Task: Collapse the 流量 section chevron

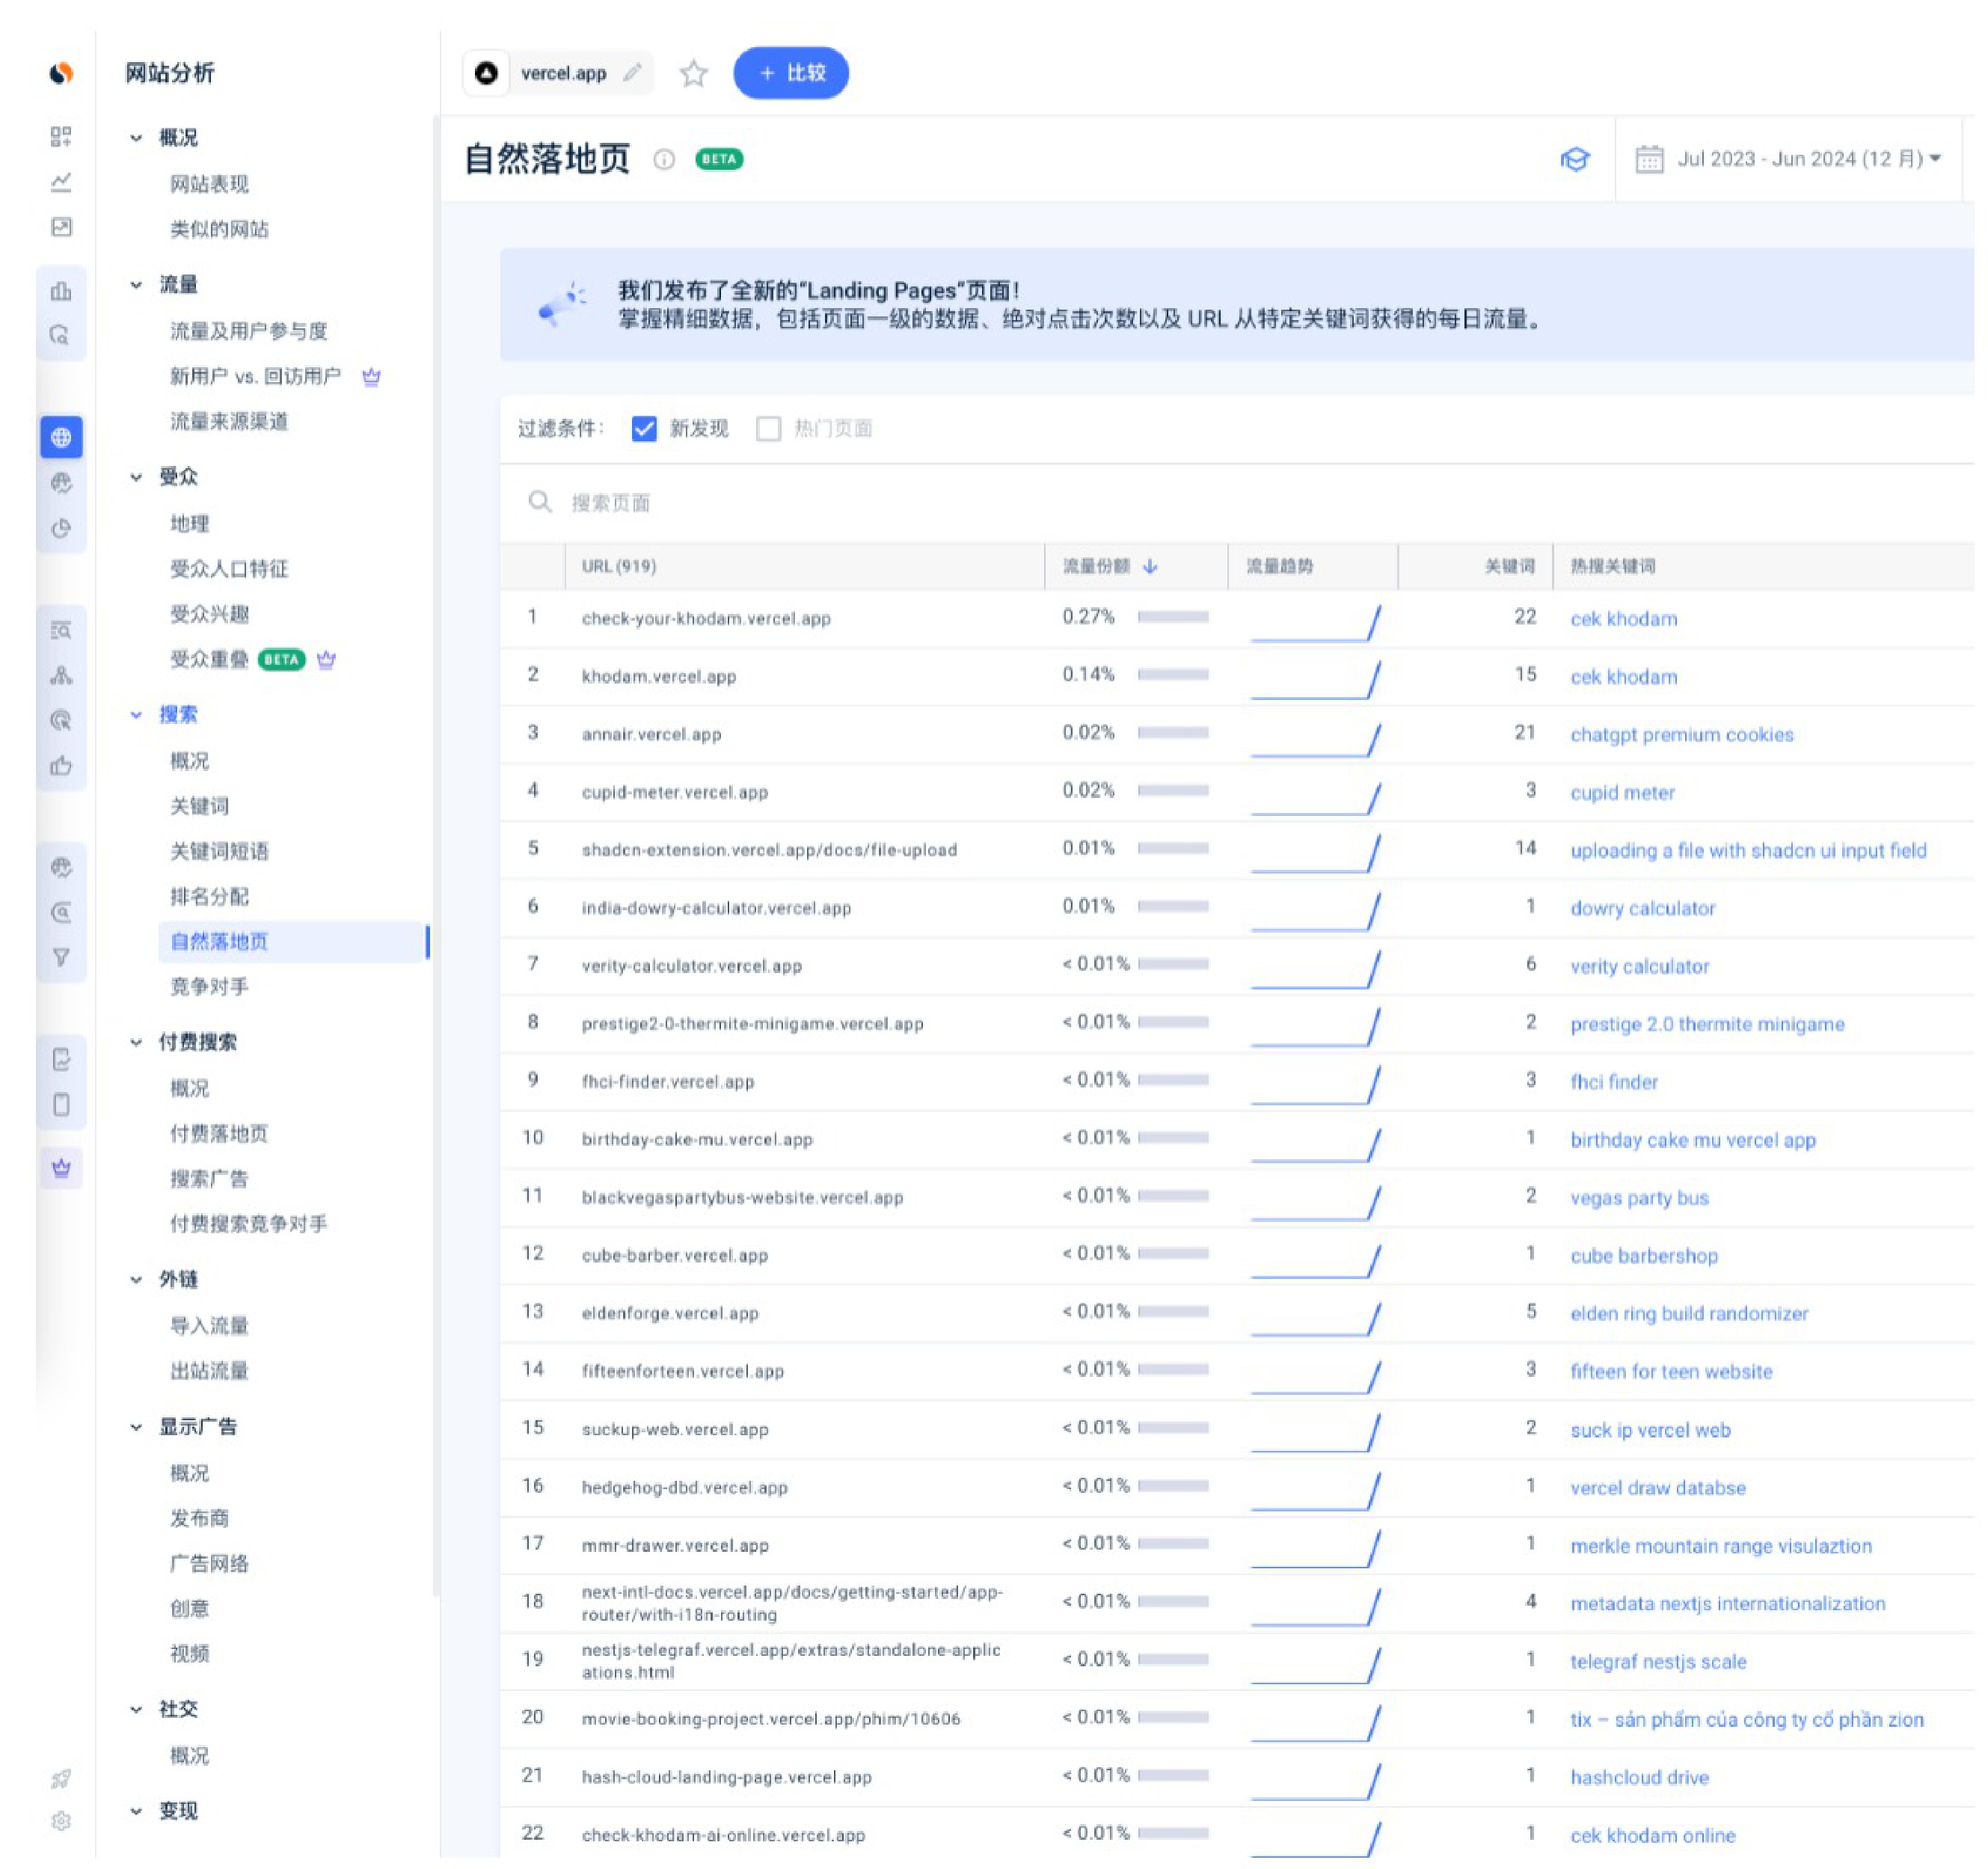Action: 137,285
